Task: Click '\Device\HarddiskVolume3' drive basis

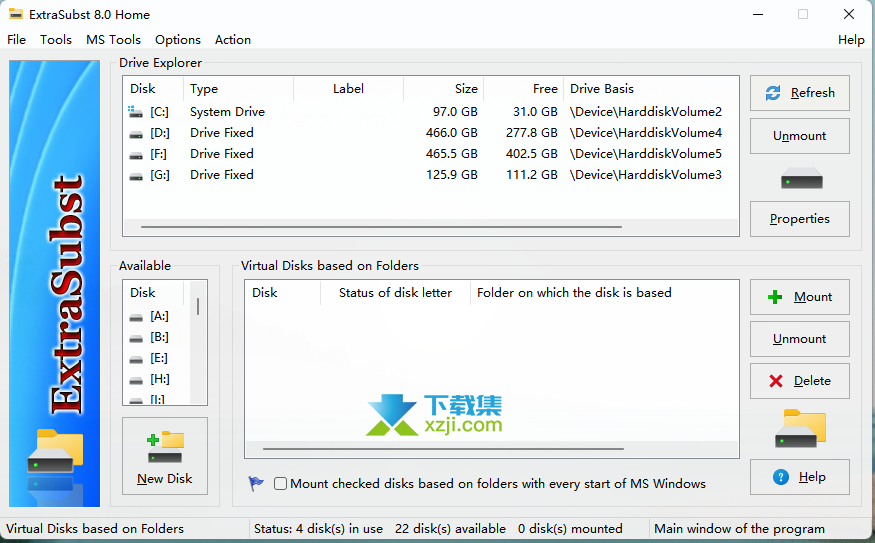Action: tap(646, 175)
